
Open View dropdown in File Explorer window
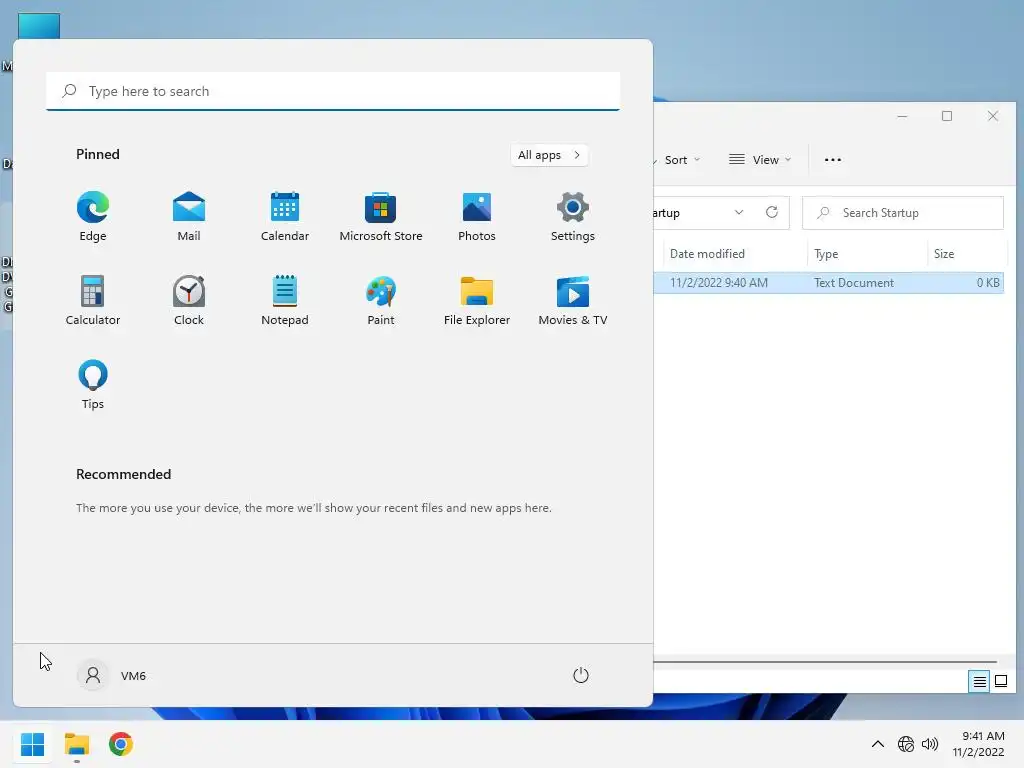coord(760,159)
